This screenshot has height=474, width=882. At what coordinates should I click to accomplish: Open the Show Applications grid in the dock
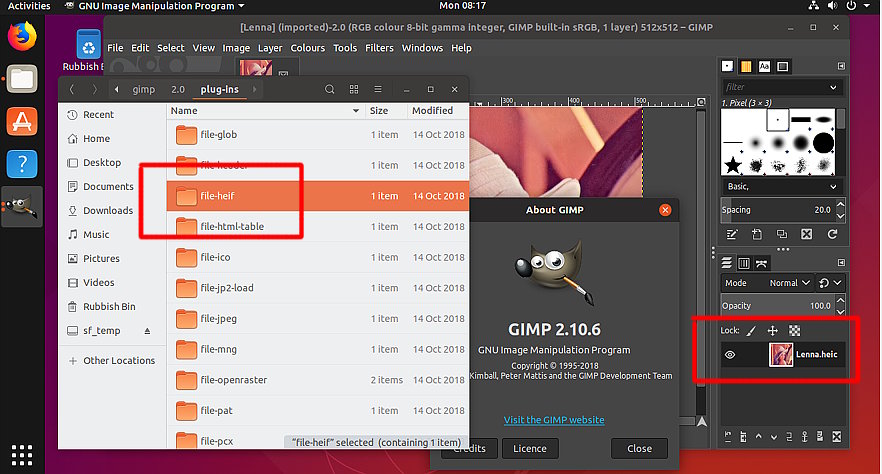pos(22,455)
